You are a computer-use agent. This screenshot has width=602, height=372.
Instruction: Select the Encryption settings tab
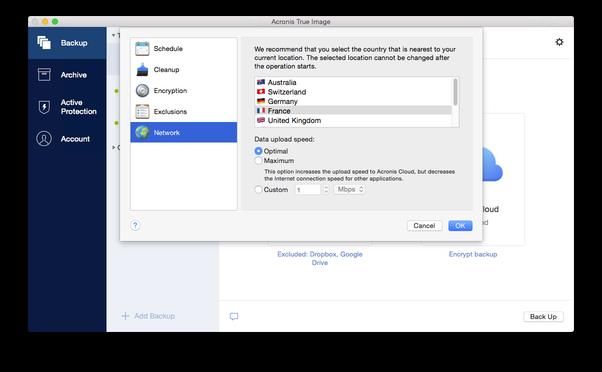tap(184, 91)
